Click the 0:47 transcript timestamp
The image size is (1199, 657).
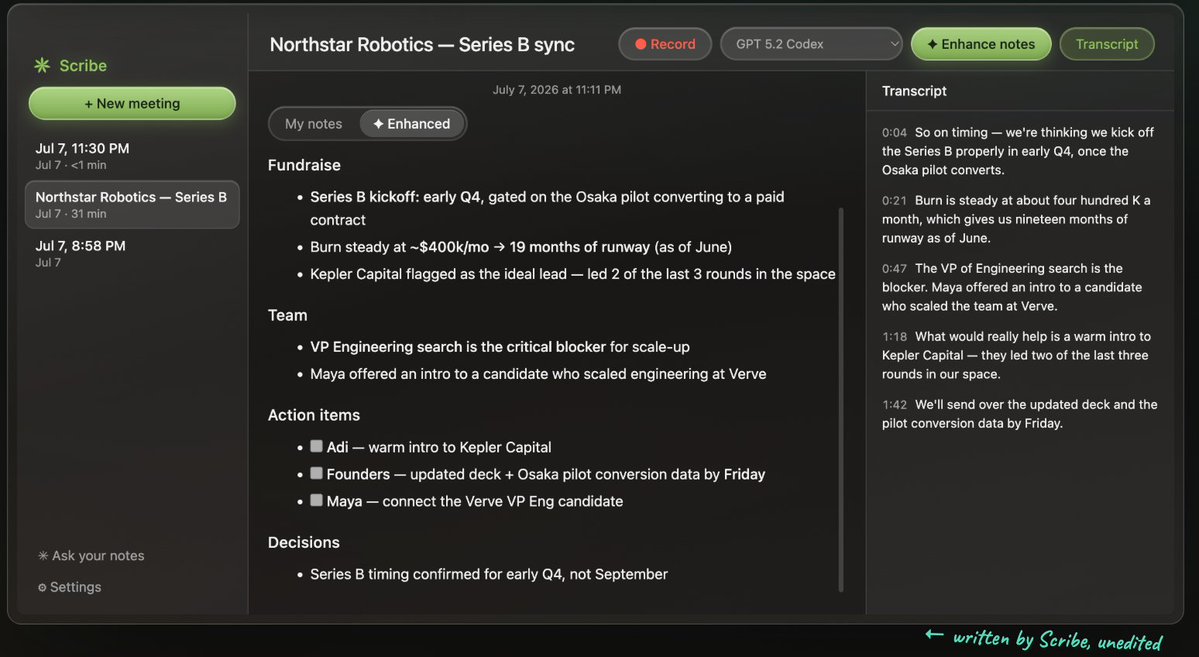(894, 268)
